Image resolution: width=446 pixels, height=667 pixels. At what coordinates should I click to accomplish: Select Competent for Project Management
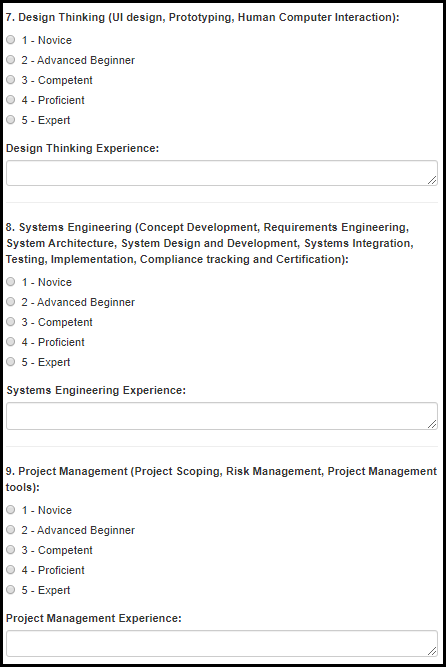pyautogui.click(x=11, y=550)
